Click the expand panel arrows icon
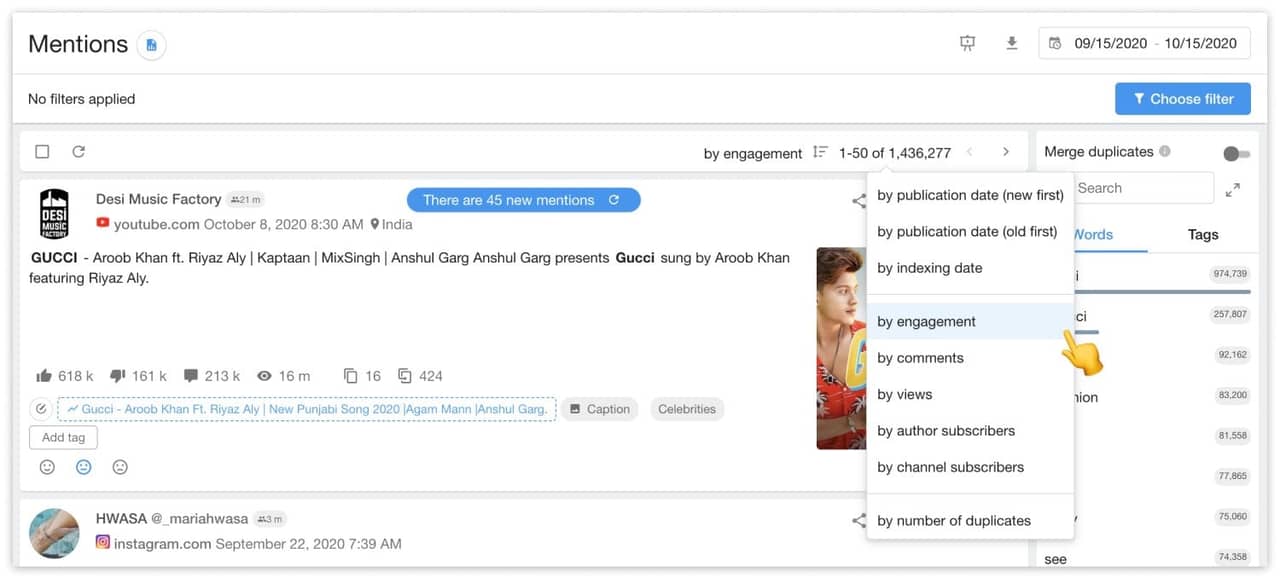1280x583 pixels. [1232, 188]
